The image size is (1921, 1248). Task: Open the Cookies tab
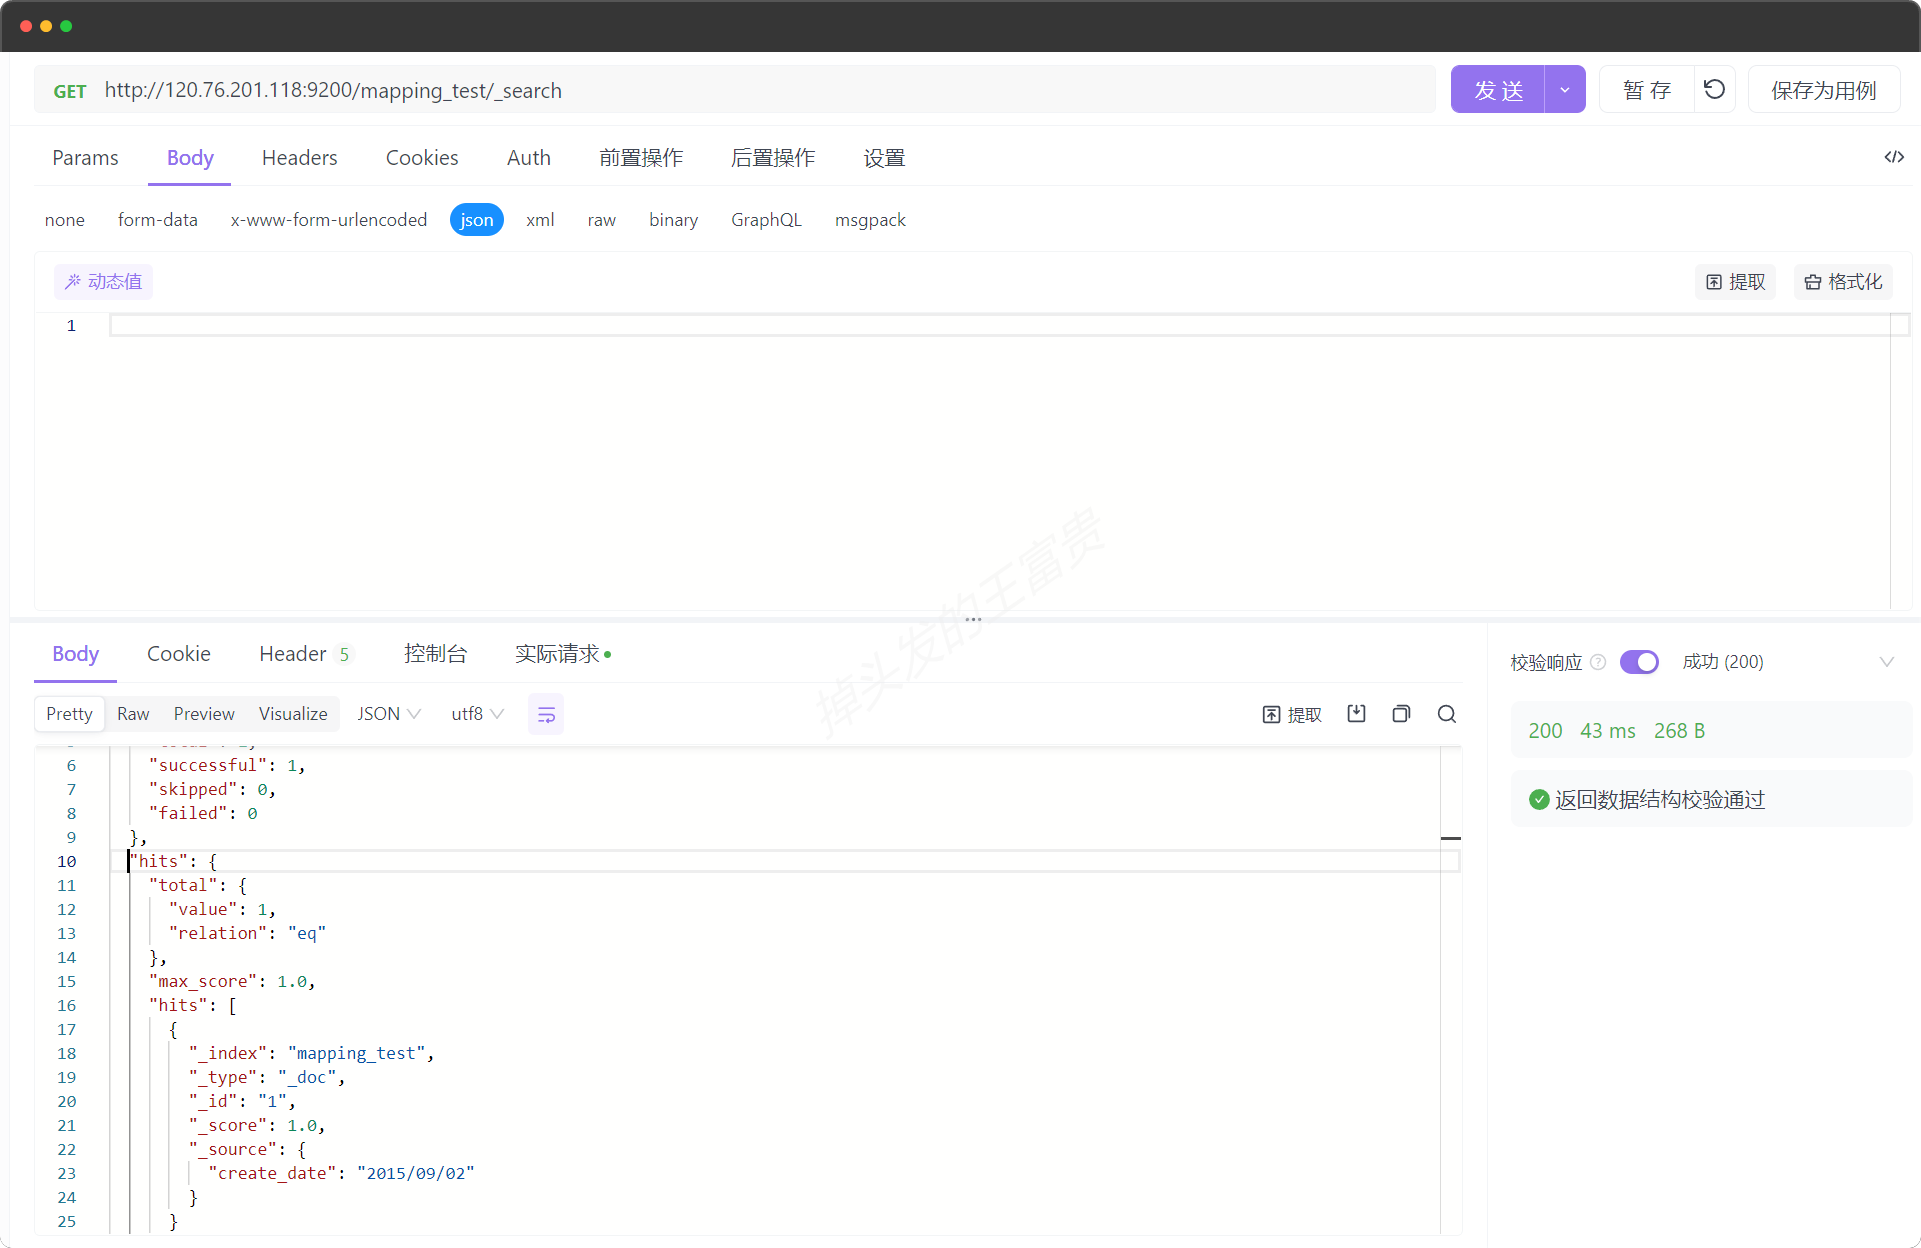422,158
